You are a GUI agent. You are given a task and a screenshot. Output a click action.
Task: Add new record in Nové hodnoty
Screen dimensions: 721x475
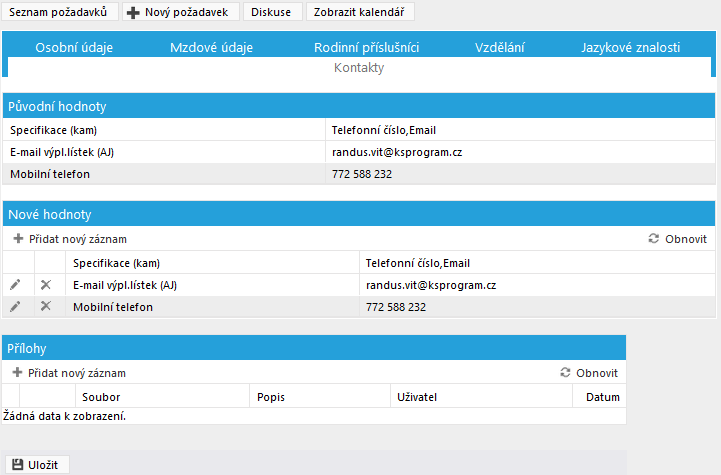(x=70, y=239)
